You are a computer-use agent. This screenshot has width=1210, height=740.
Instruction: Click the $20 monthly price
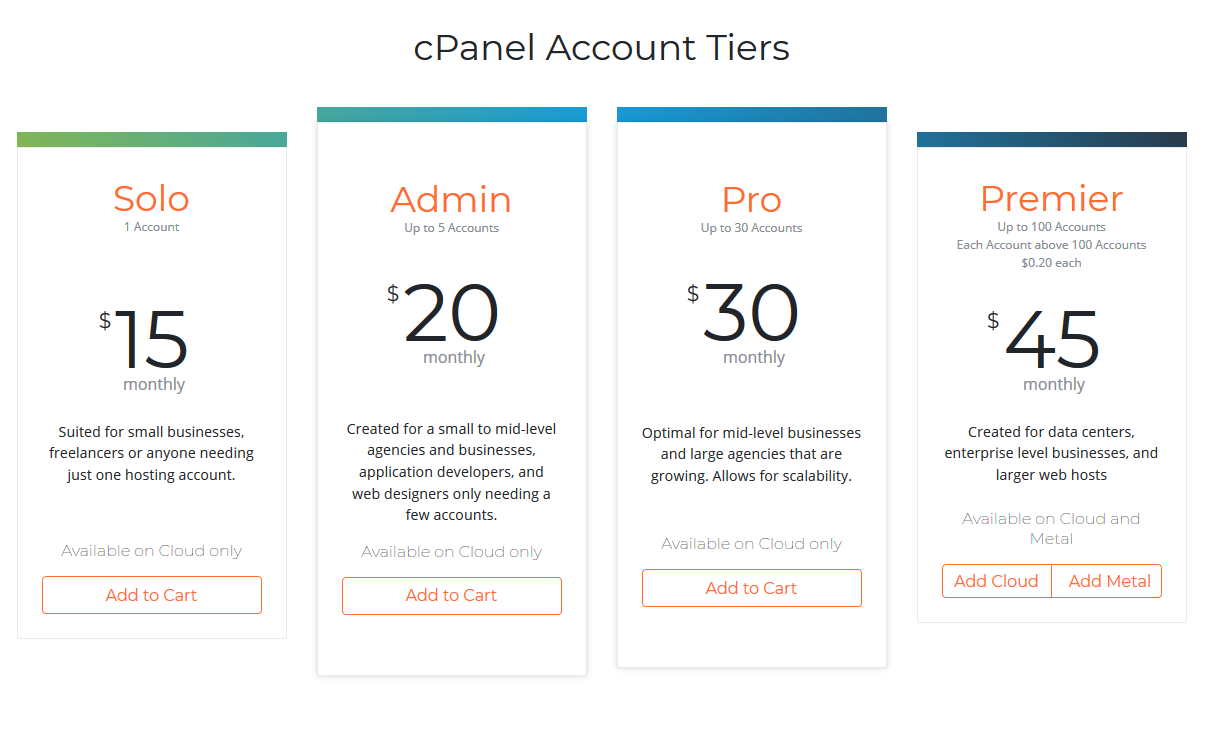coord(450,314)
